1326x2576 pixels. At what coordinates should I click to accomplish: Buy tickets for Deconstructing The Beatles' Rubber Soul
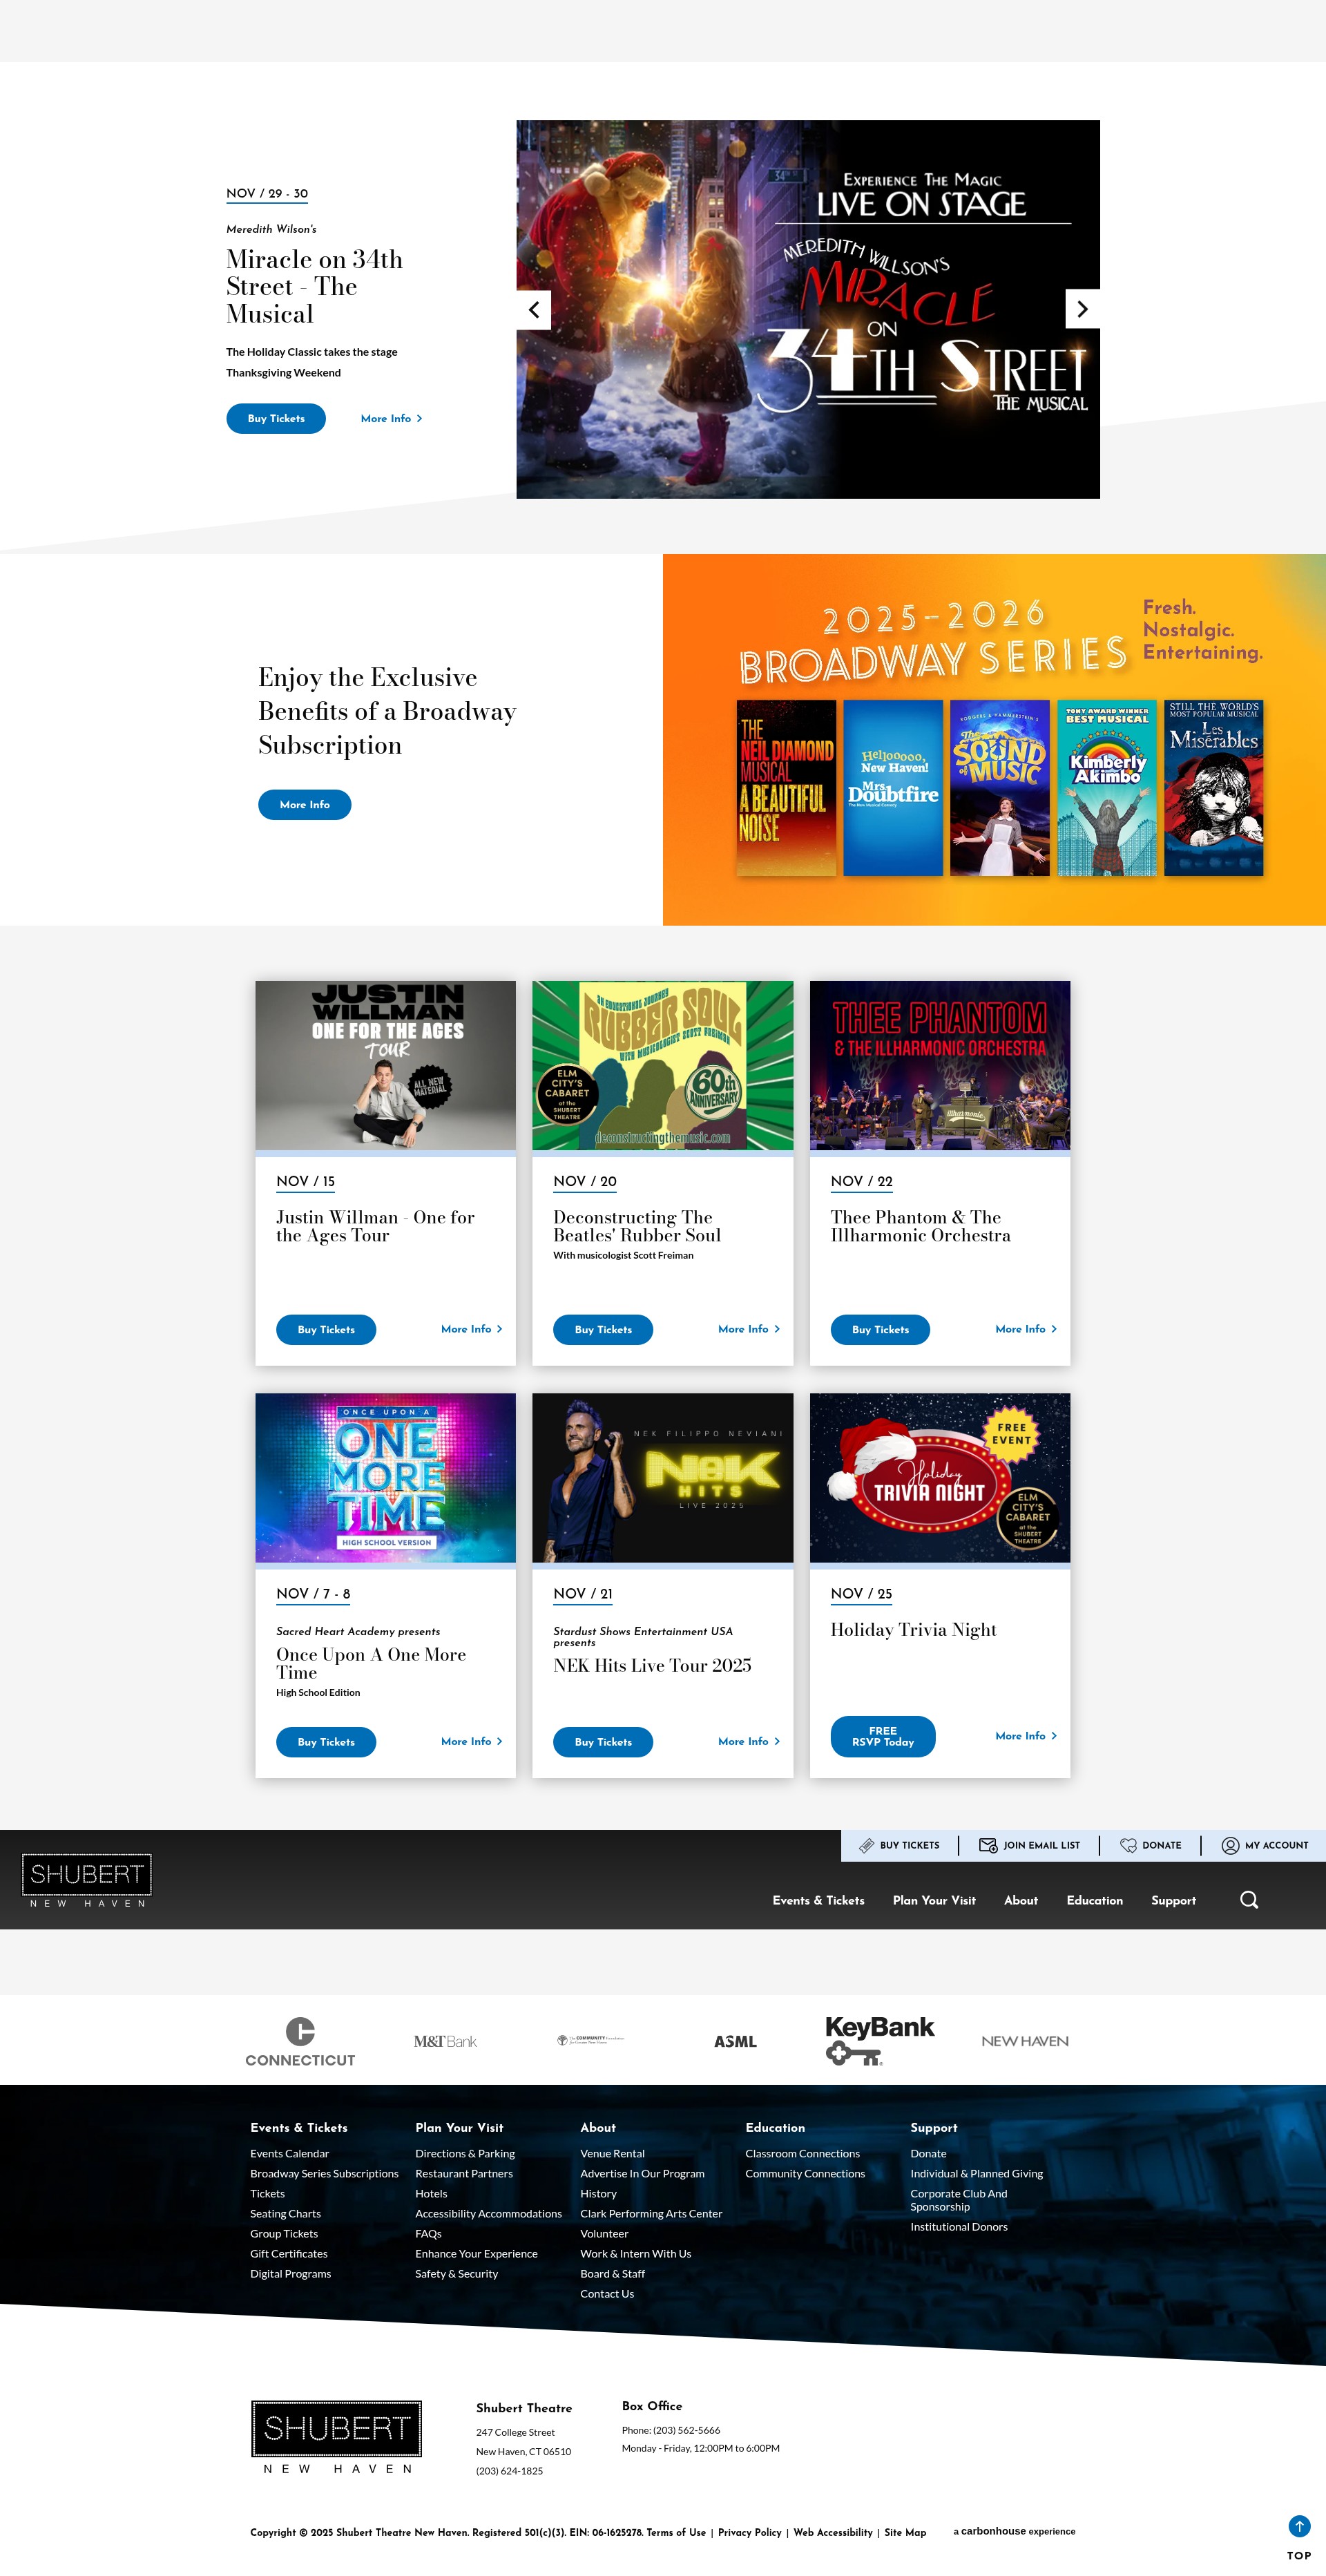pos(603,1329)
